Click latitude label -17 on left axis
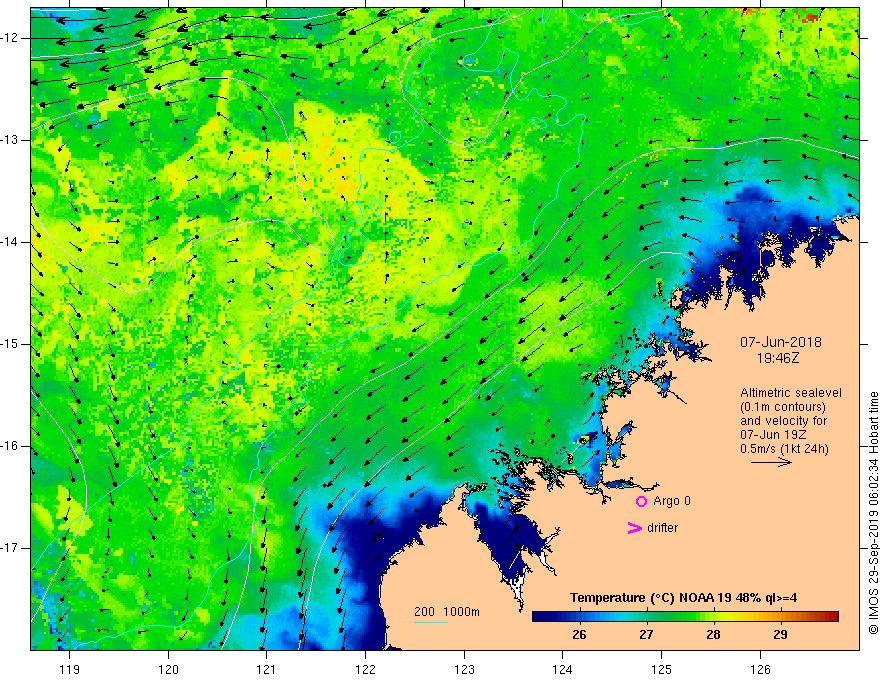880x680 pixels. click(x=10, y=548)
